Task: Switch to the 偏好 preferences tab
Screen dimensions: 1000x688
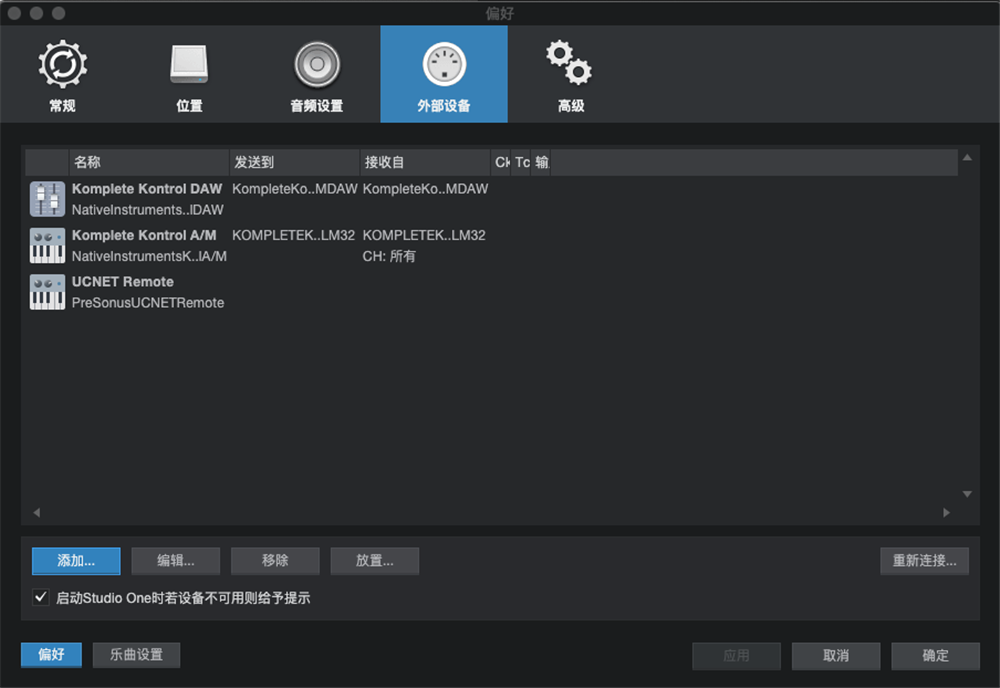Action: 51,655
